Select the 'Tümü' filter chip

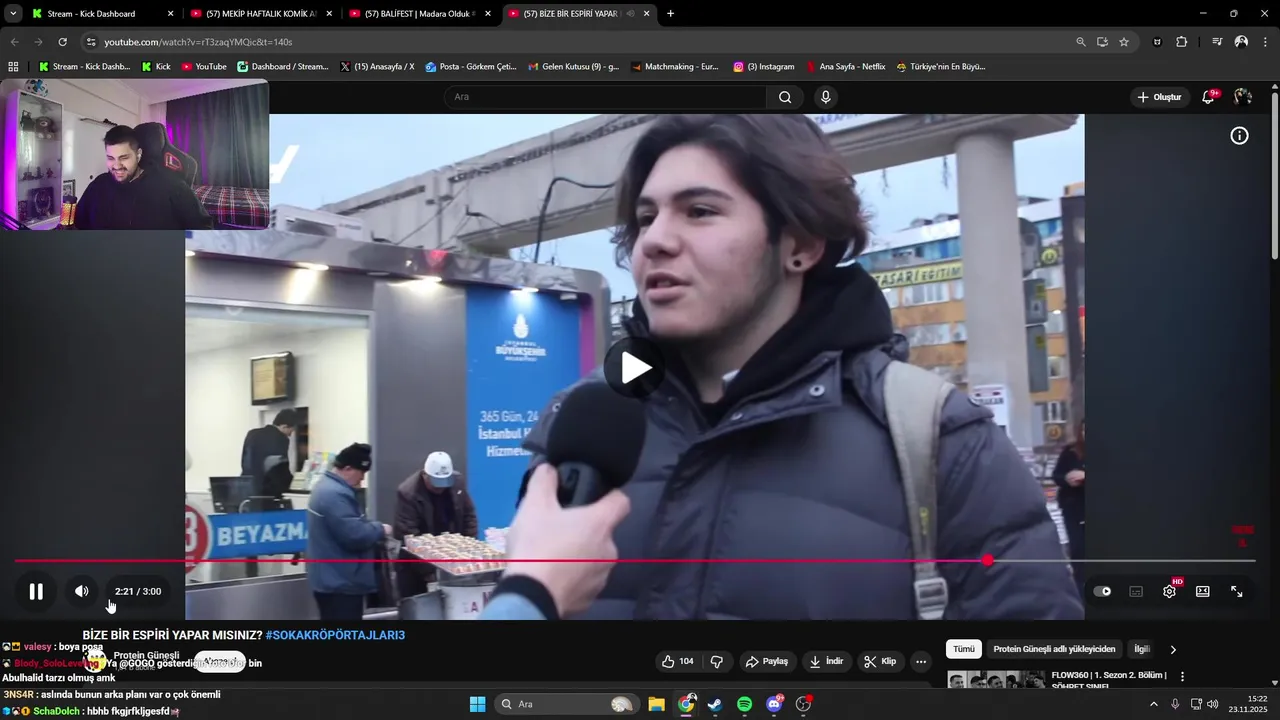964,649
